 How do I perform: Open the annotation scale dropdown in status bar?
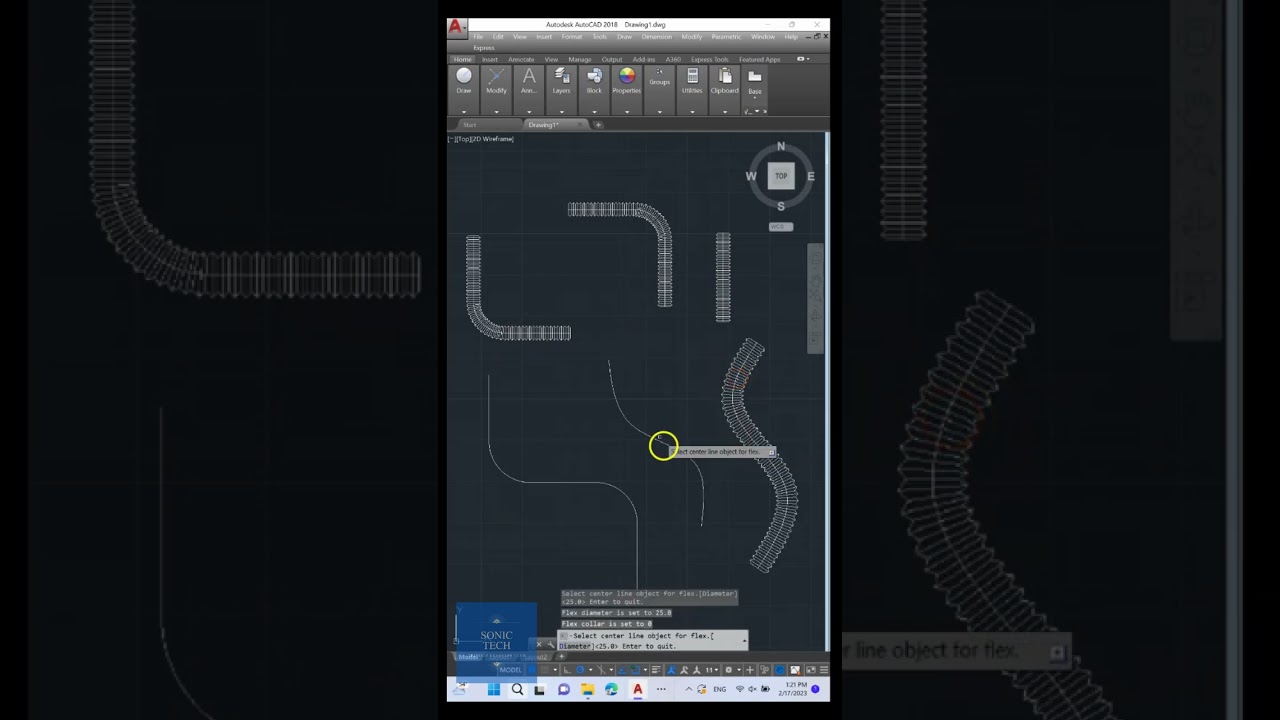point(711,670)
